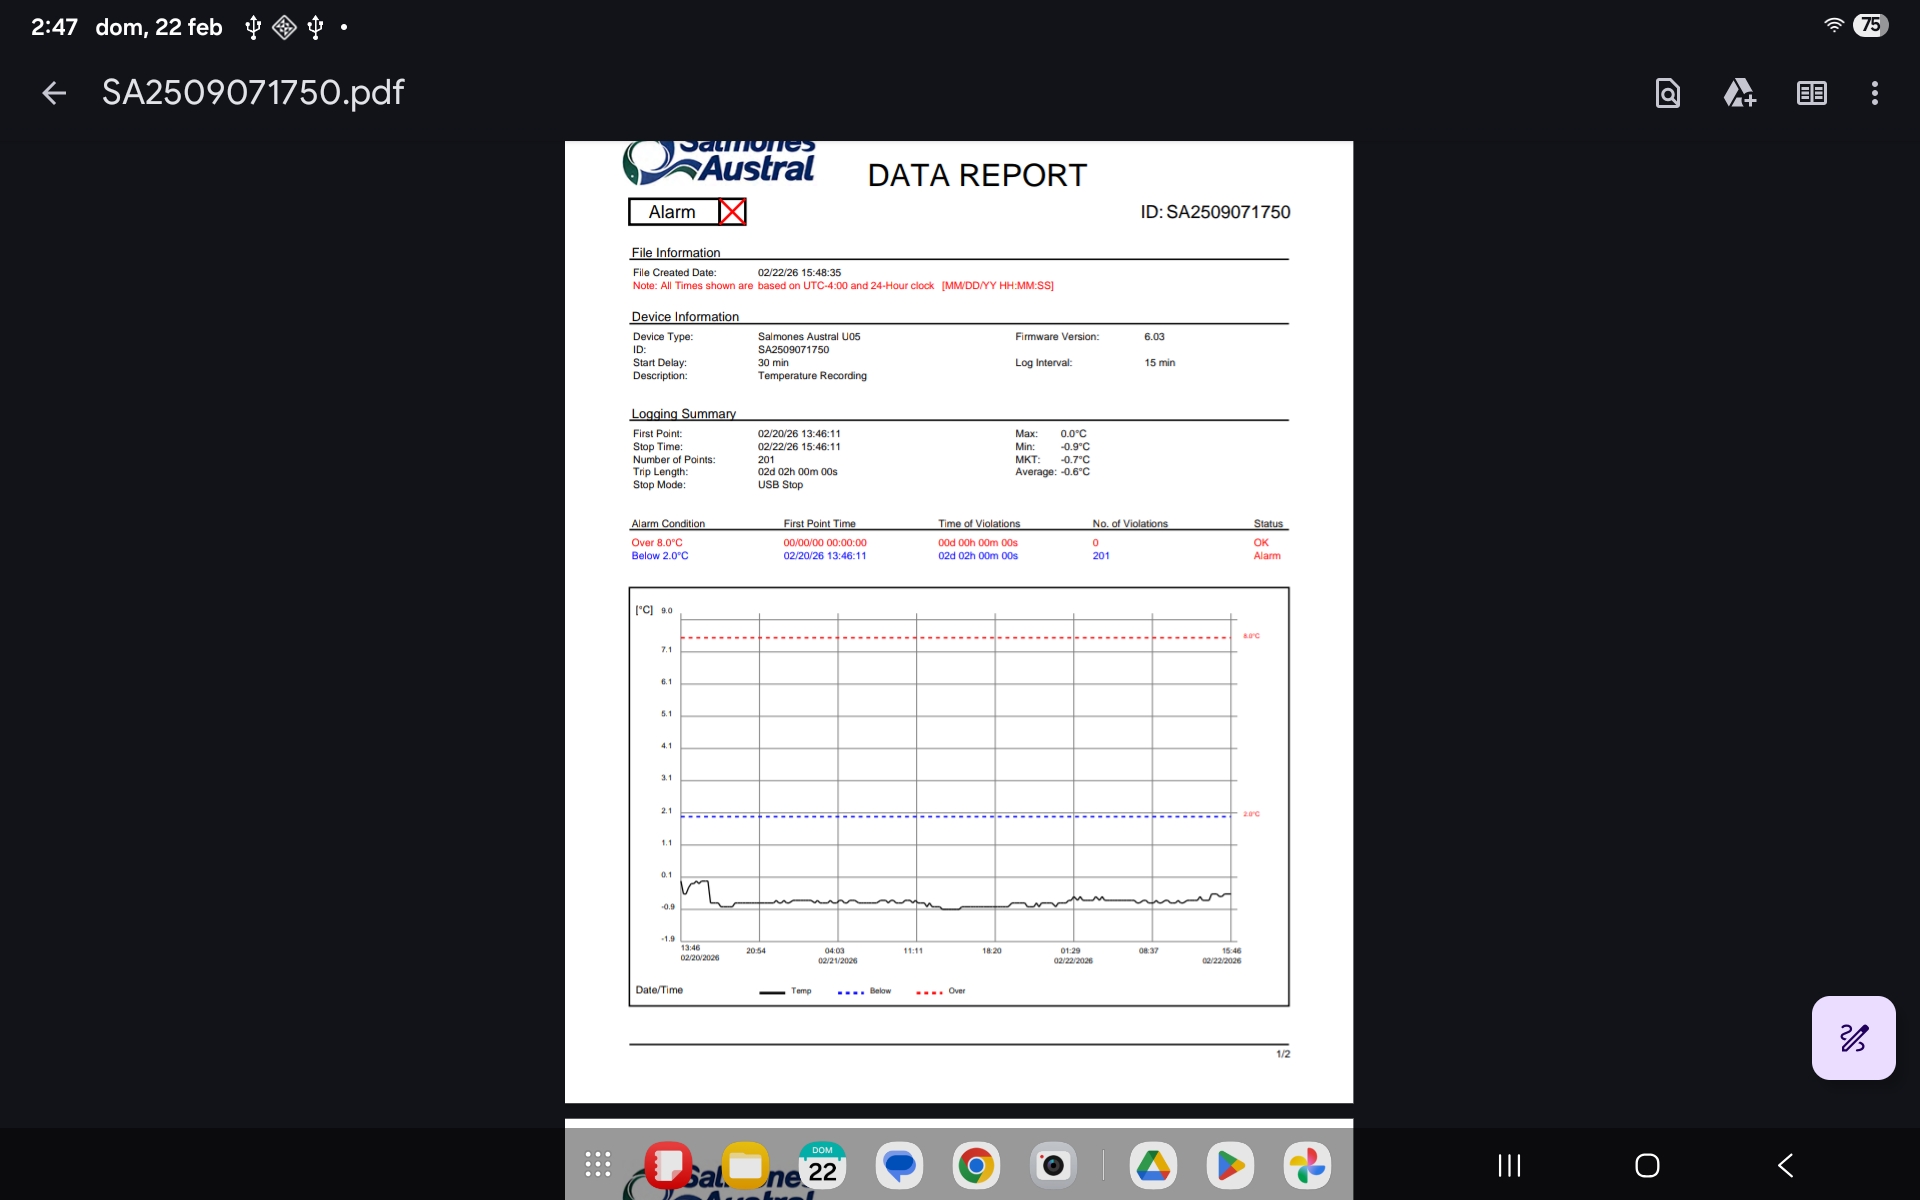Tap the Recents navigation button
This screenshot has width=1920, height=1200.
tap(1509, 1165)
